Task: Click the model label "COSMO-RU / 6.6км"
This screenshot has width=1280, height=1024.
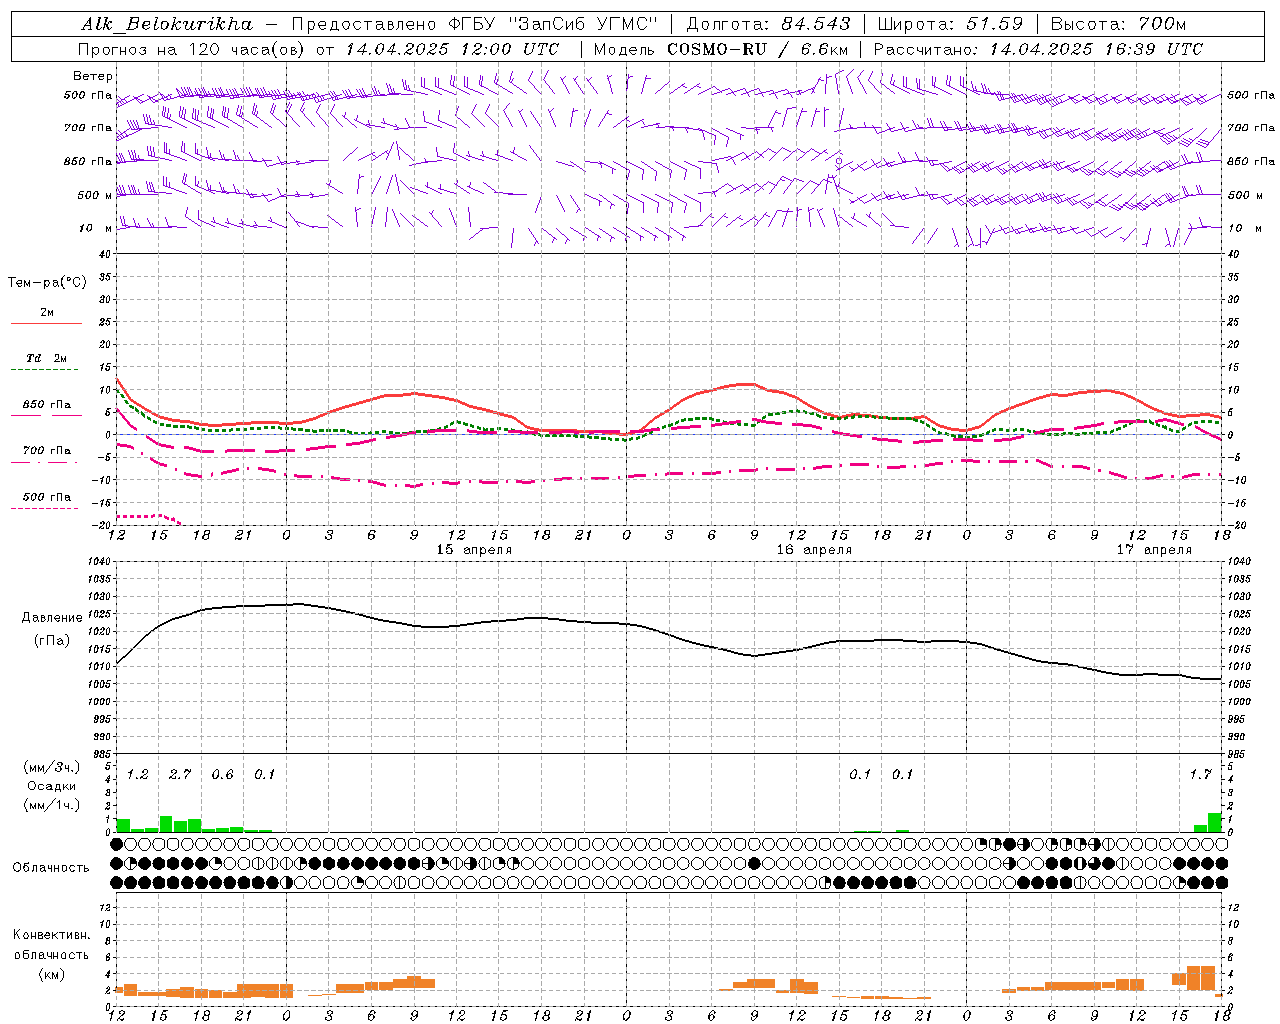Action: [x=757, y=49]
